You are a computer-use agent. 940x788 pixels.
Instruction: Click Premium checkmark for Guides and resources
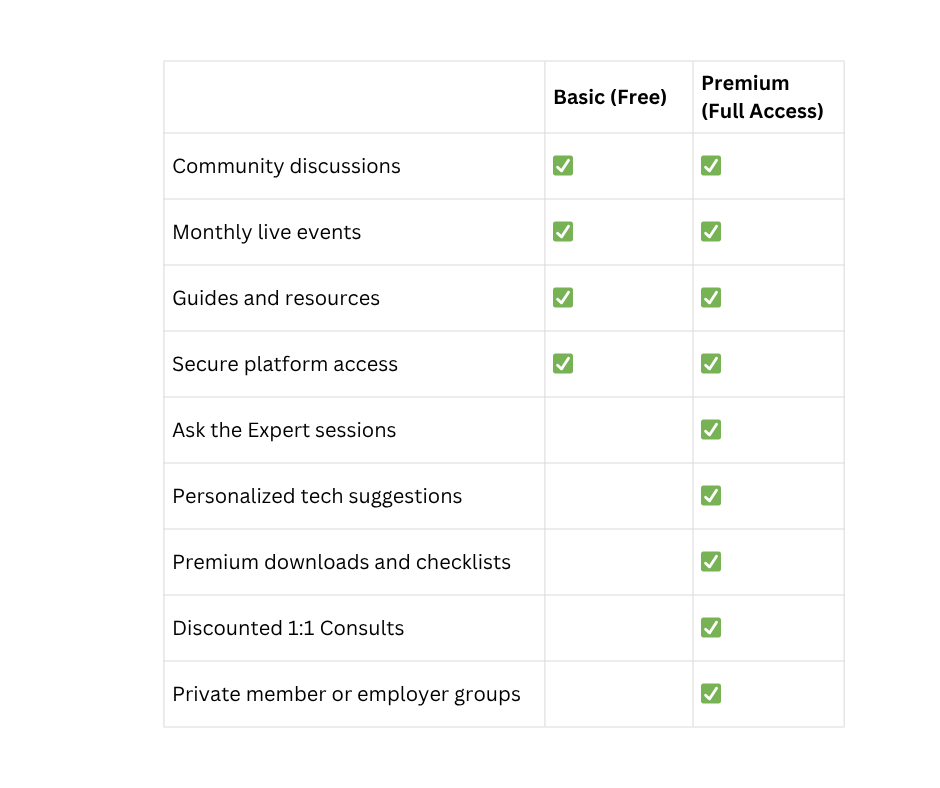pos(710,297)
